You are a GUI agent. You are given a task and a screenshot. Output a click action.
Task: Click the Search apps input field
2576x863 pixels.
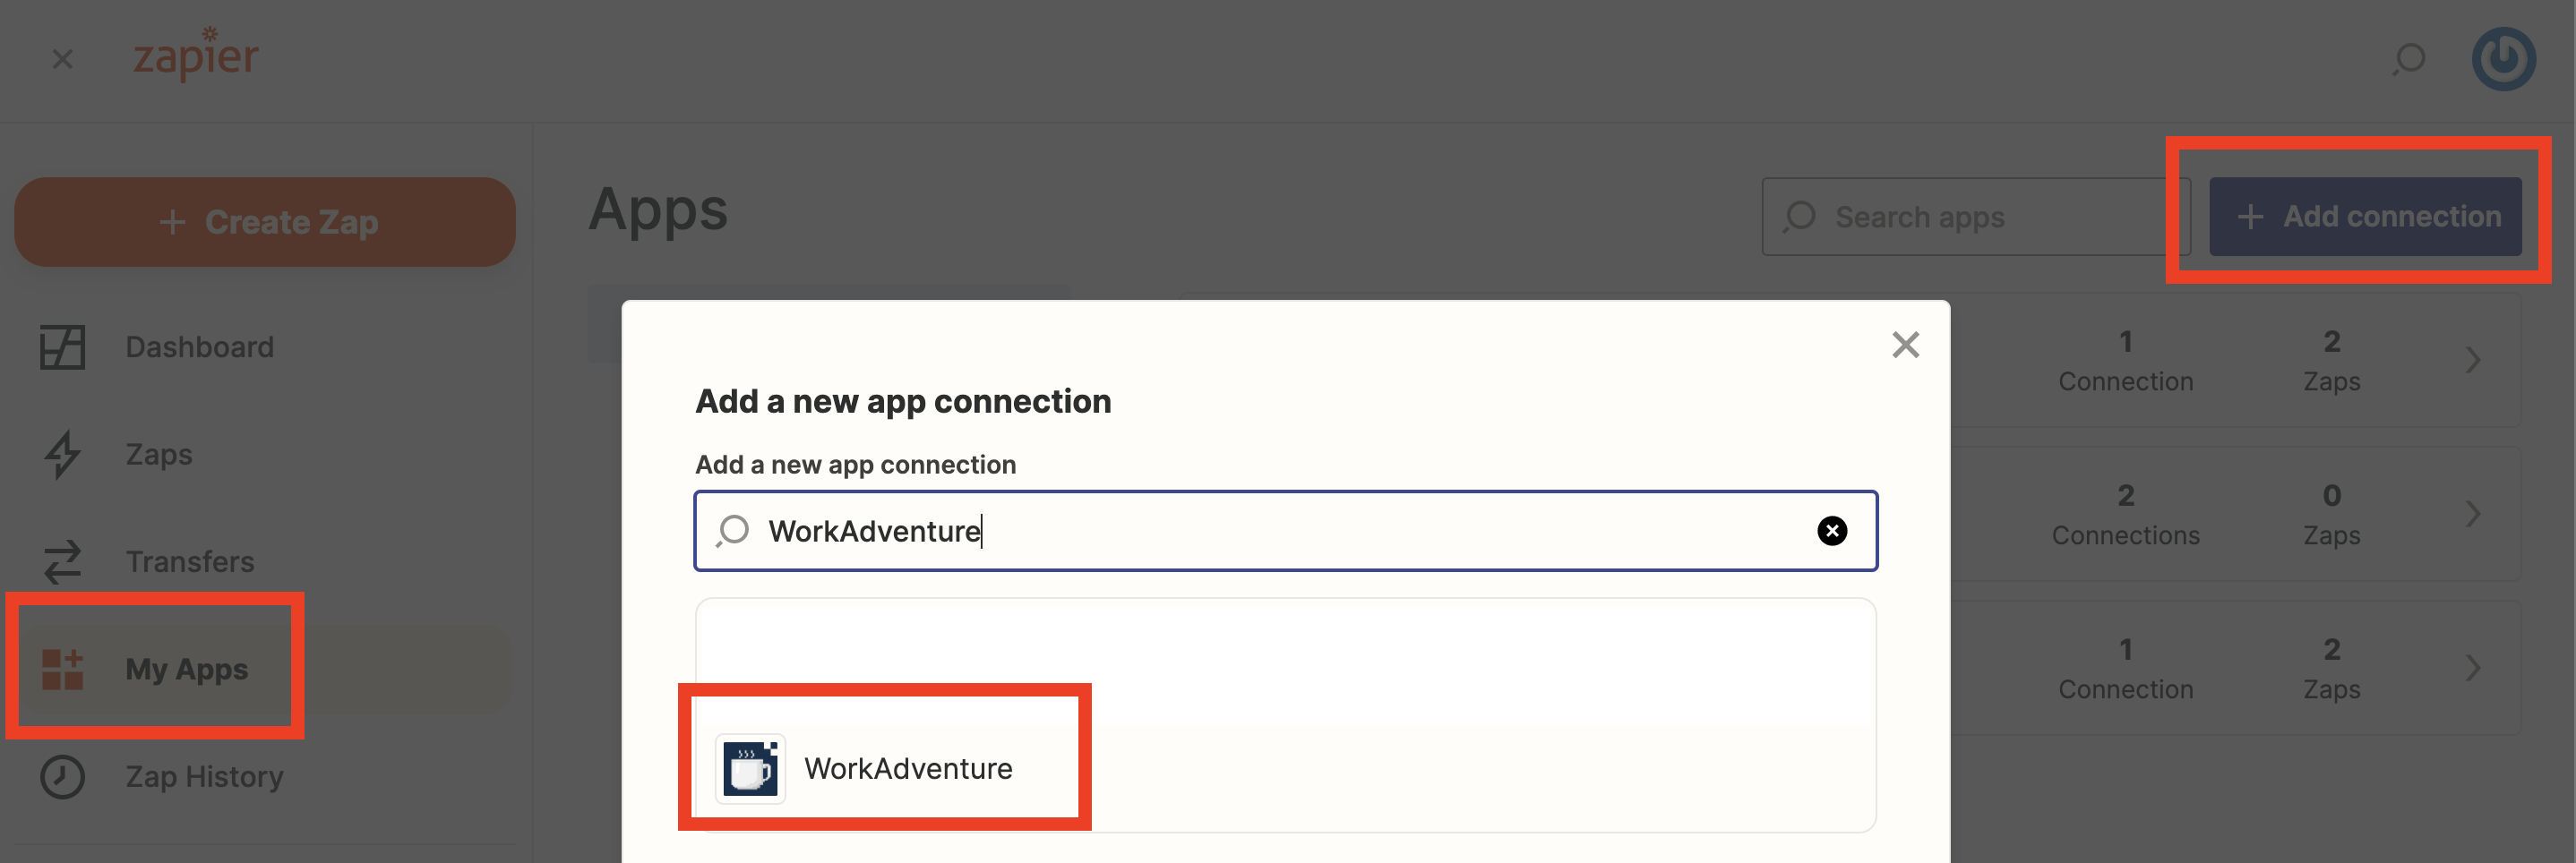[1975, 216]
